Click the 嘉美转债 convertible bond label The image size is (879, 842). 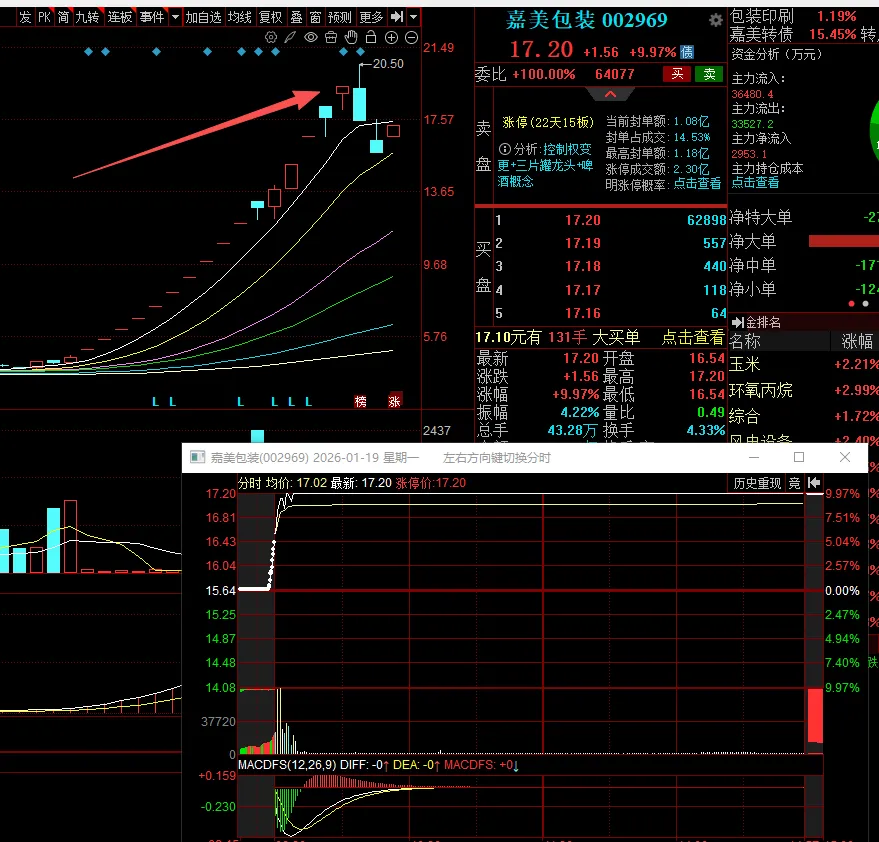pos(762,35)
